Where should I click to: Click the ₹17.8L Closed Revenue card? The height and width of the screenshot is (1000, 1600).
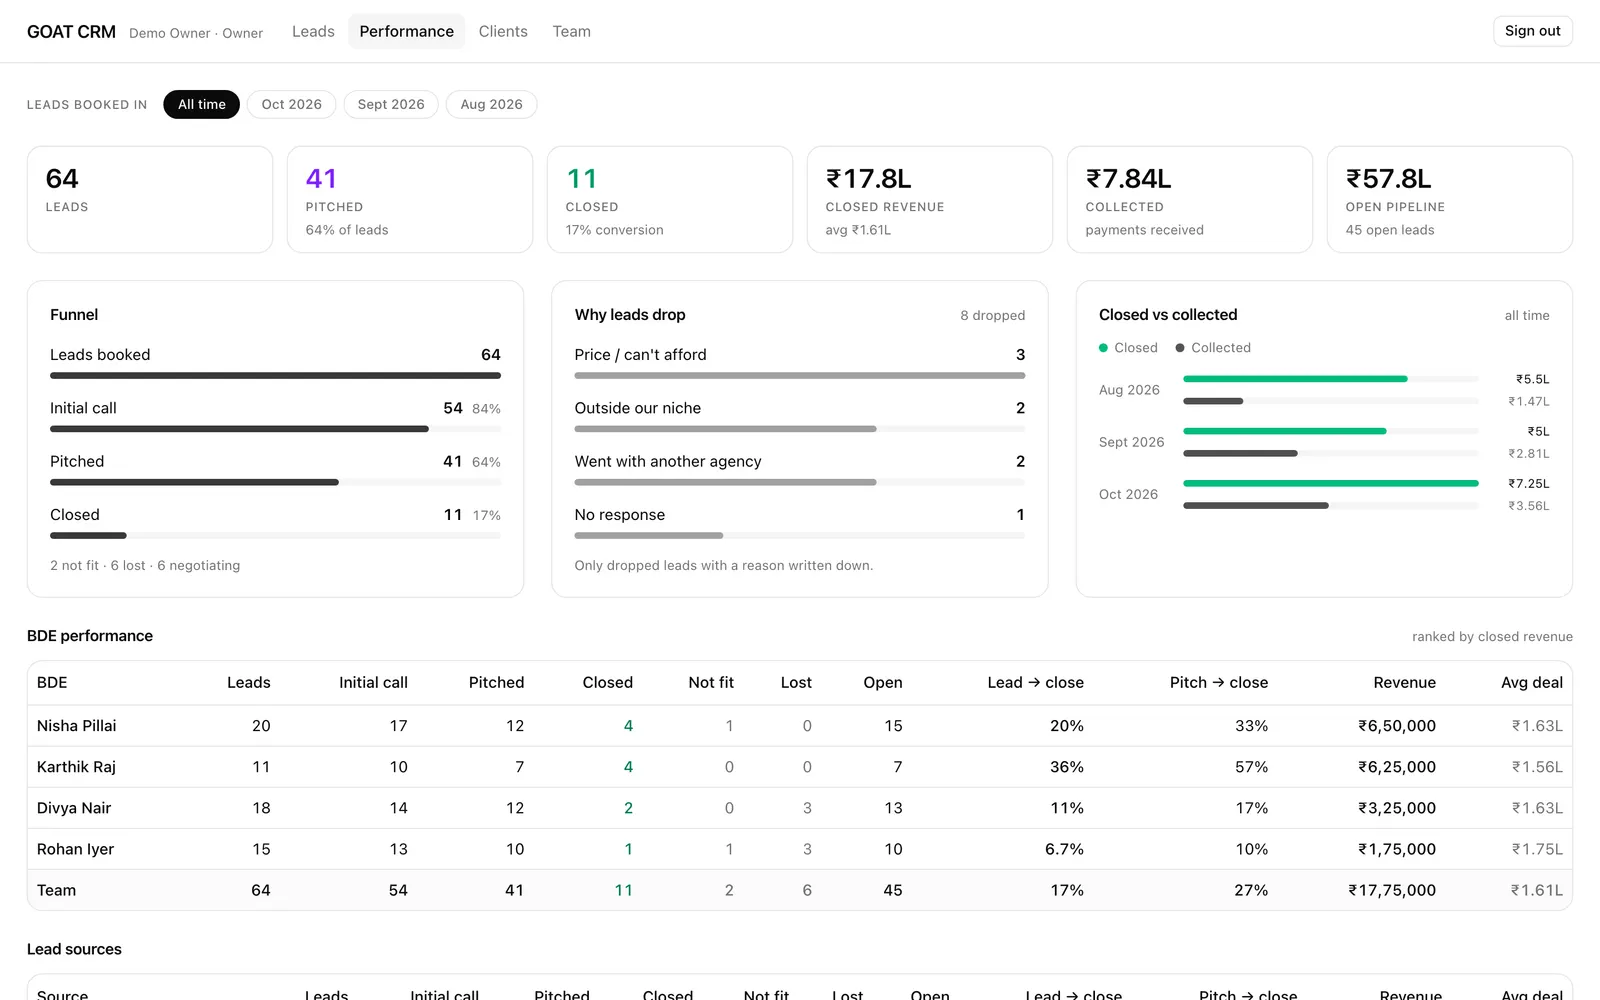click(930, 199)
